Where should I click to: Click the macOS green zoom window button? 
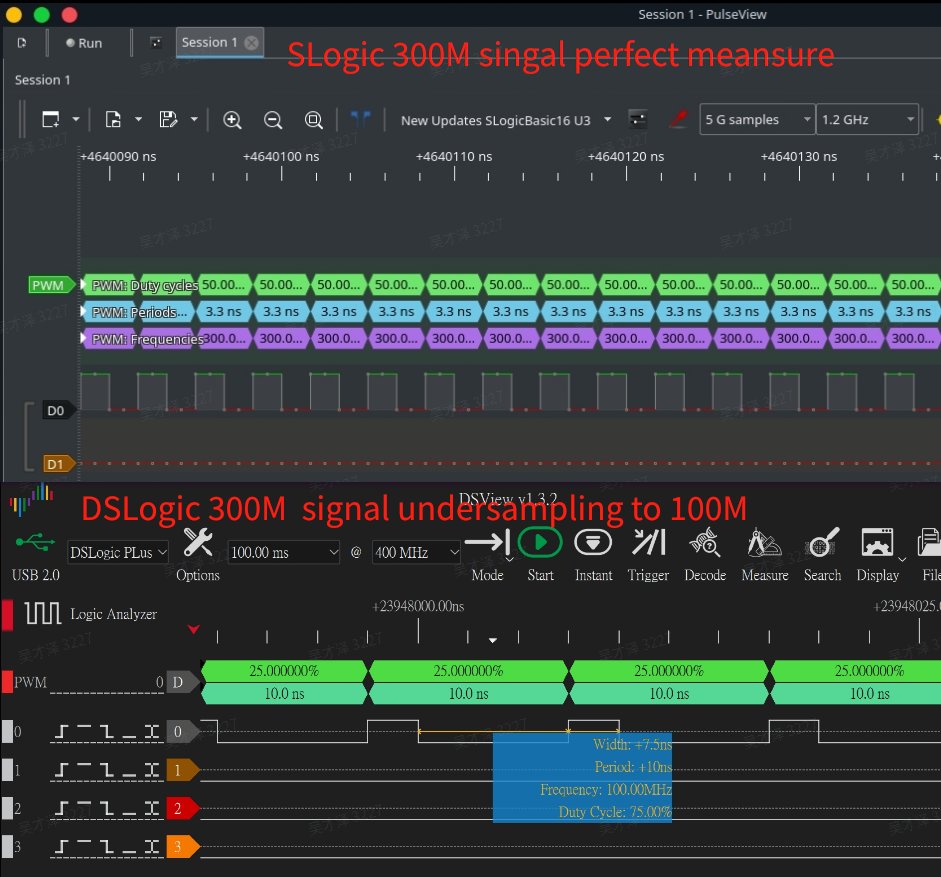(41, 14)
